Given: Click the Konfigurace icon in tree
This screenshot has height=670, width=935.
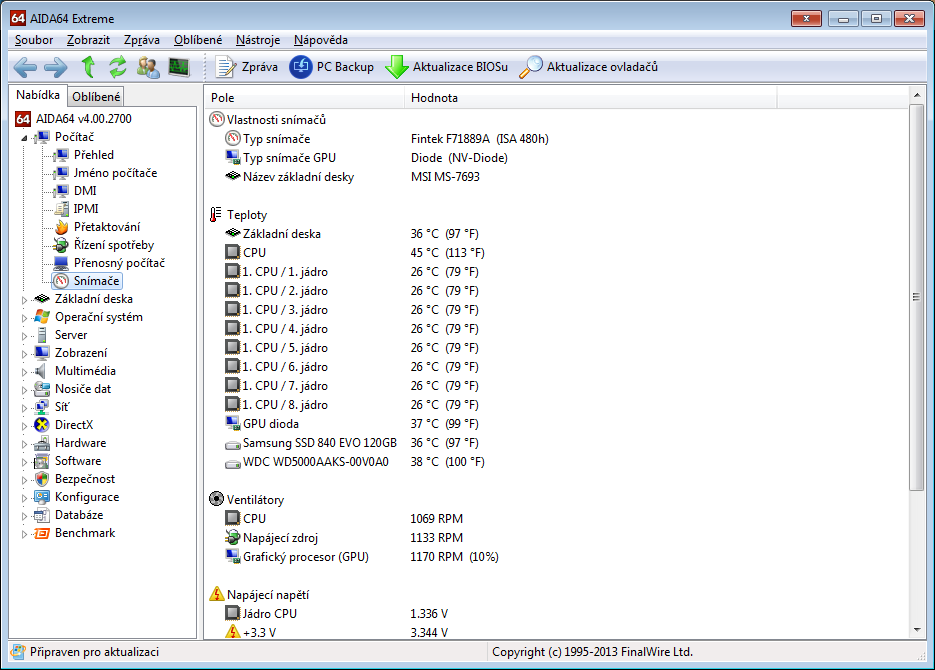Looking at the screenshot, I should click(x=42, y=497).
